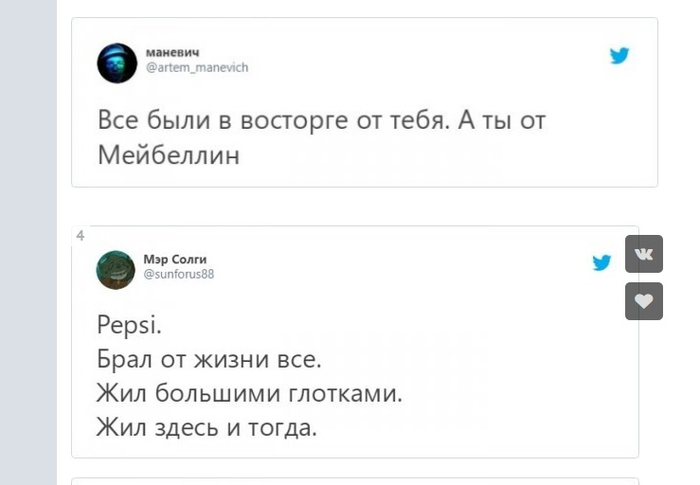Click the number 4 label above the tweet
The width and height of the screenshot is (700, 485).
point(80,235)
